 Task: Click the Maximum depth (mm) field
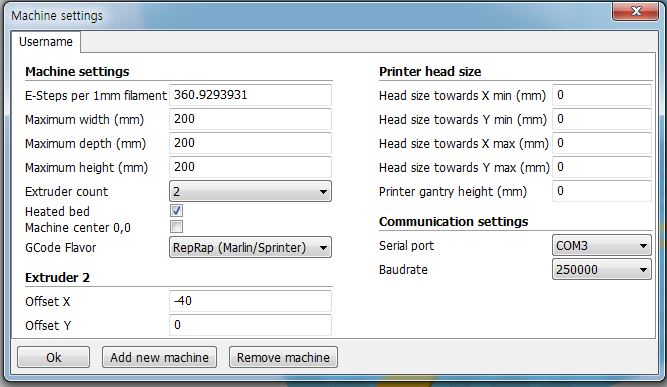(250, 143)
